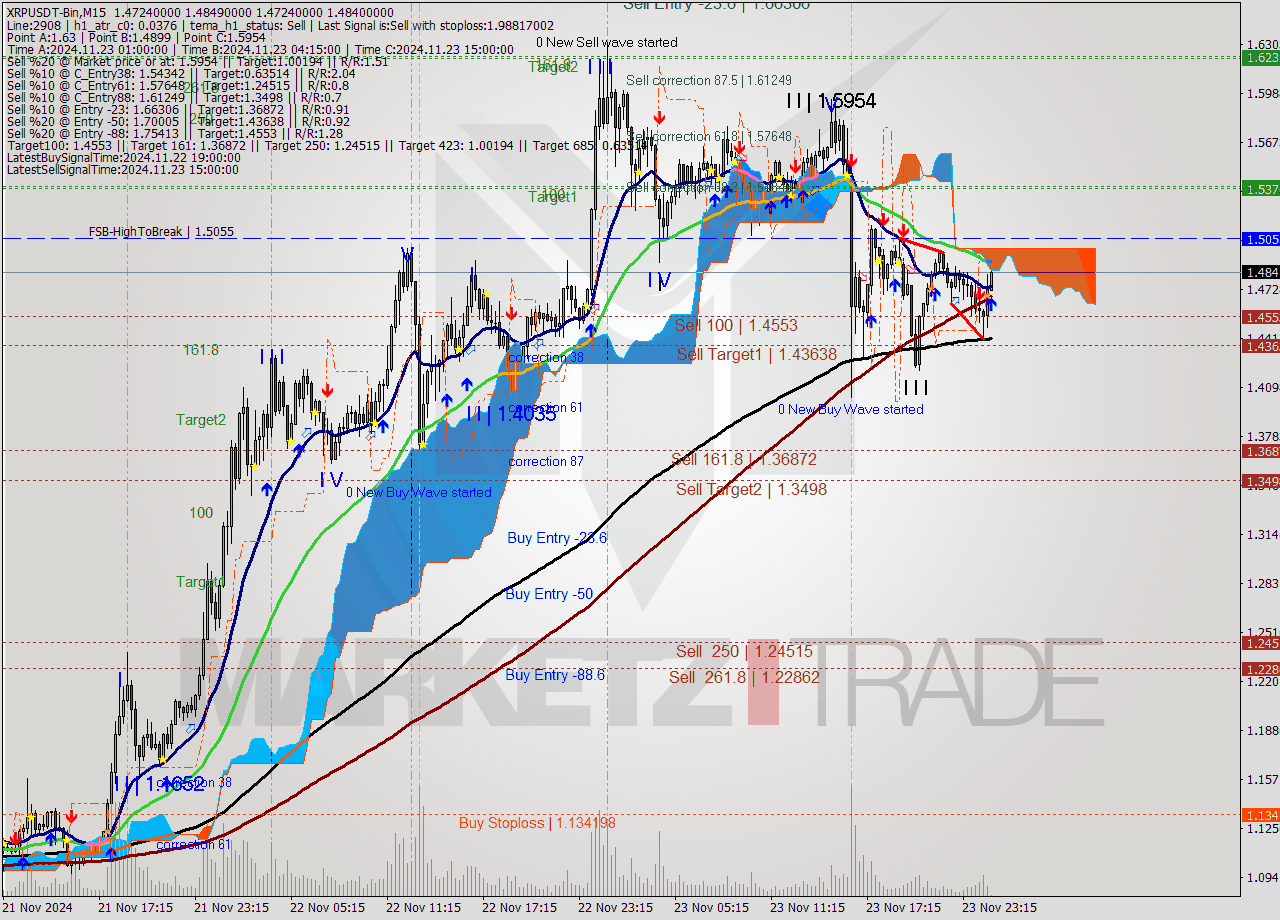
Task: Click the red 1.436 price tag
Action: point(1260,346)
